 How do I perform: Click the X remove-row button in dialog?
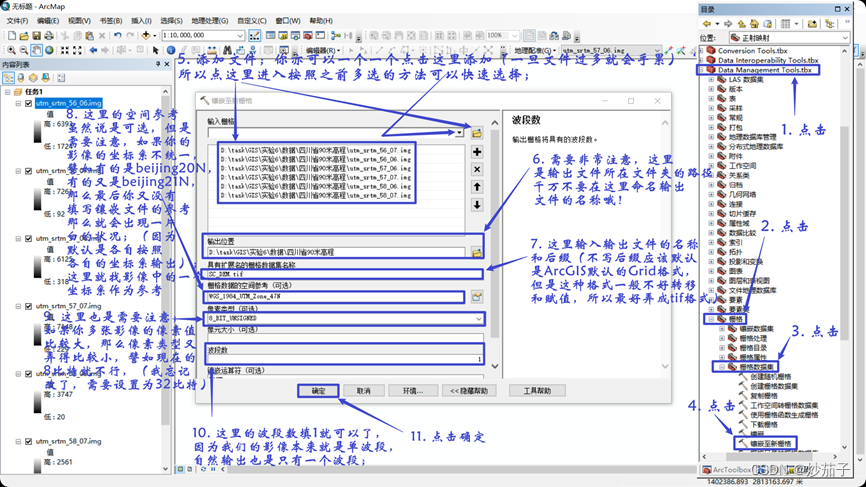click(x=477, y=170)
